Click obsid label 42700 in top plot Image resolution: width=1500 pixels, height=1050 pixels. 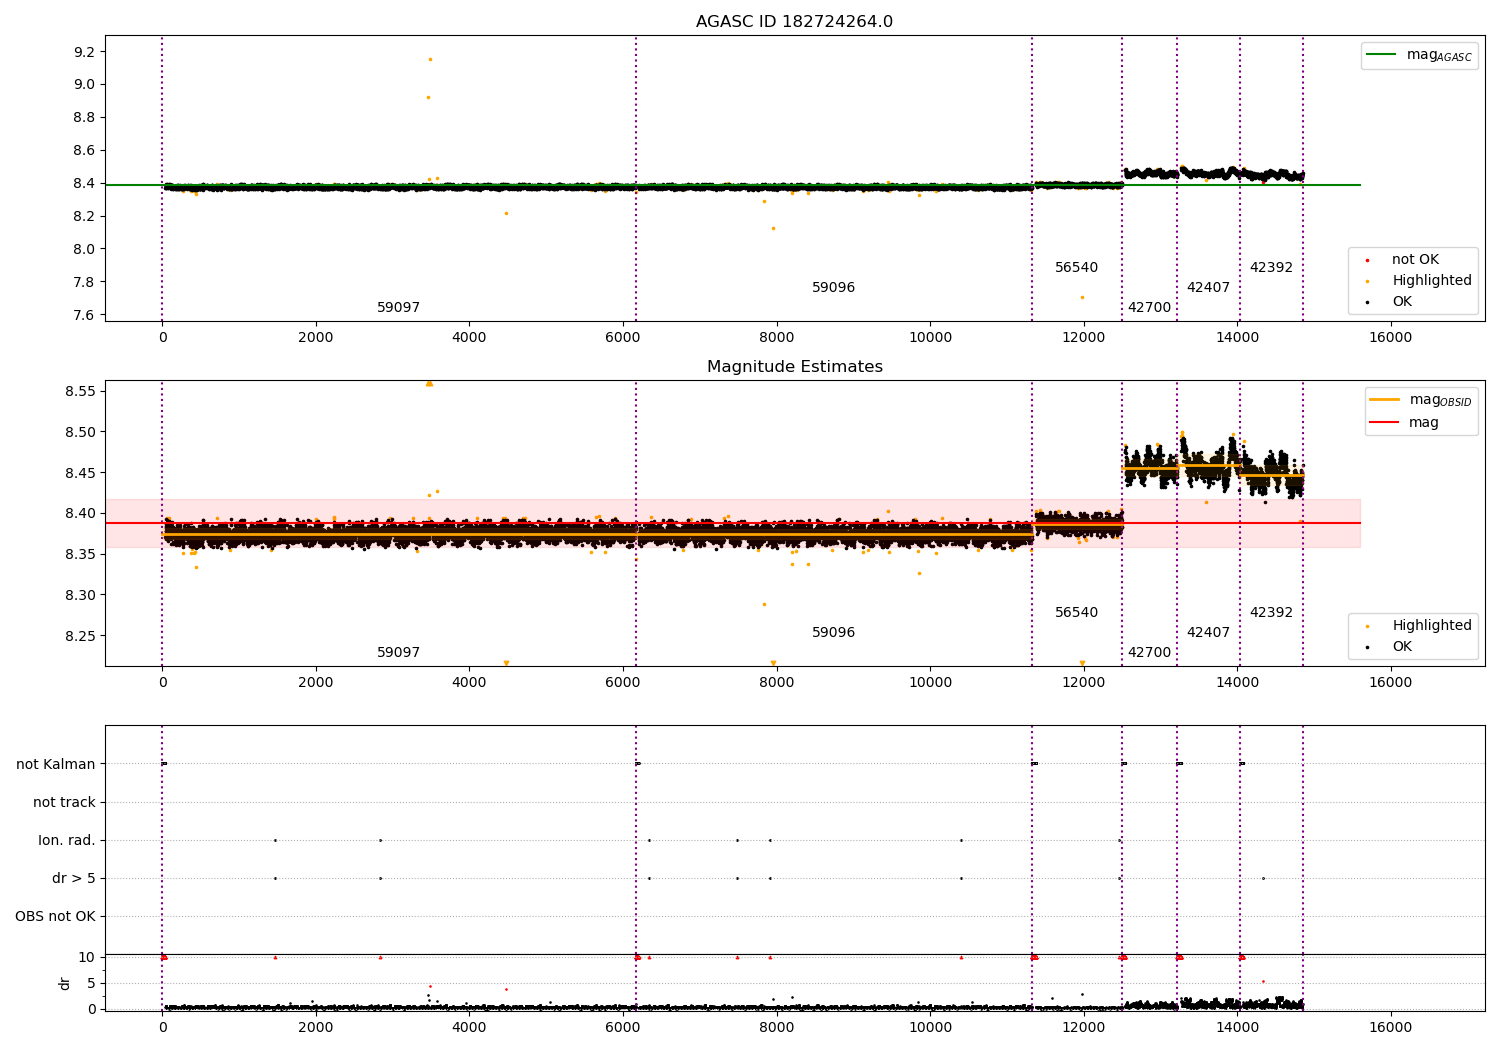(x=1149, y=308)
